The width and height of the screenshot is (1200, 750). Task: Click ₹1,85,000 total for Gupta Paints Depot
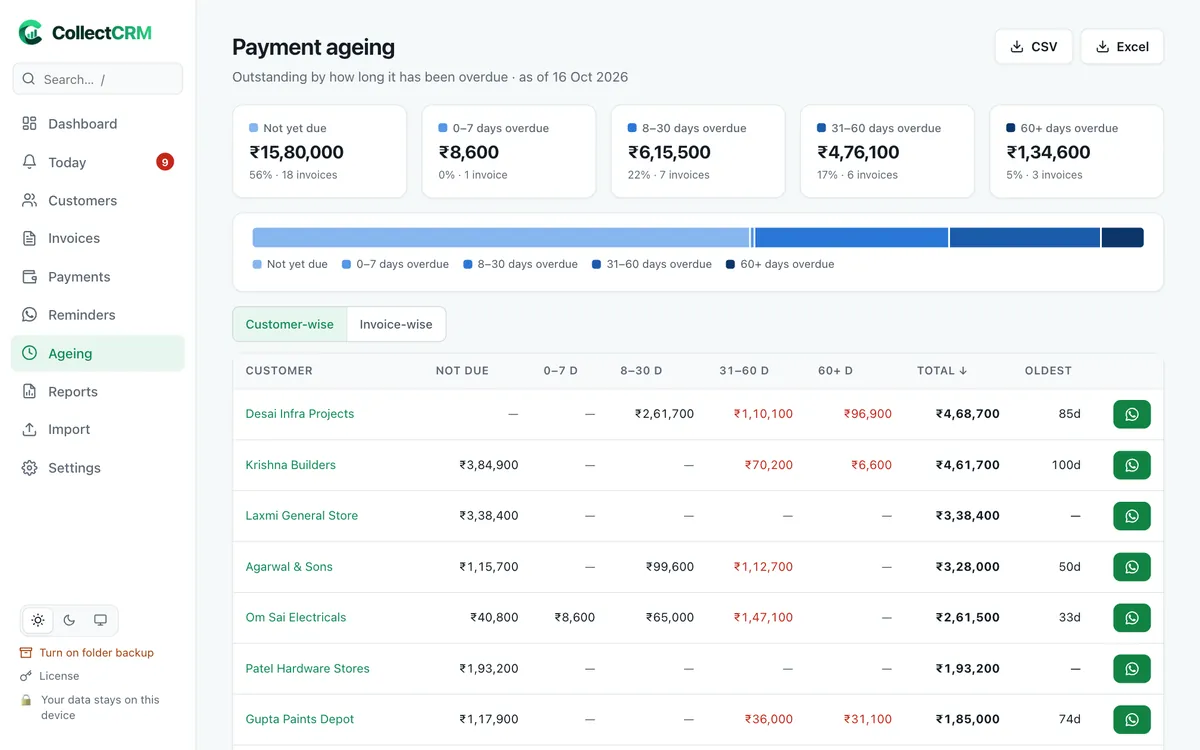click(x=968, y=720)
